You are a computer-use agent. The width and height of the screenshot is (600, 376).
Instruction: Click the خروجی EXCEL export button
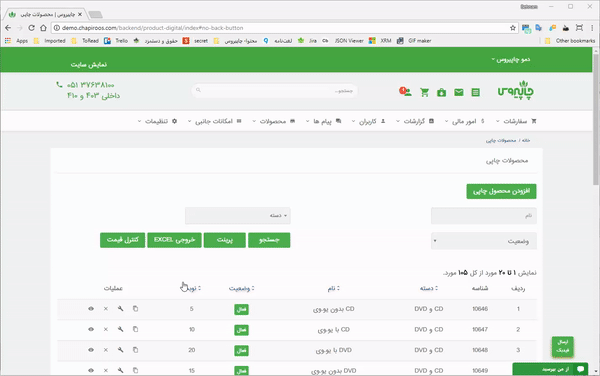pos(174,240)
